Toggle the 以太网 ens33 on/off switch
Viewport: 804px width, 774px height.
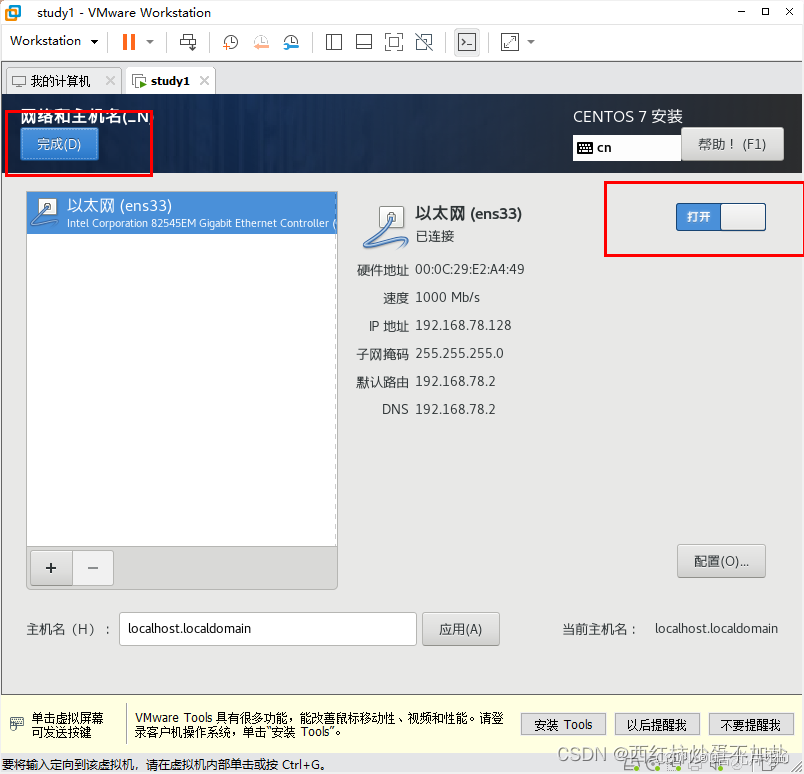(720, 217)
